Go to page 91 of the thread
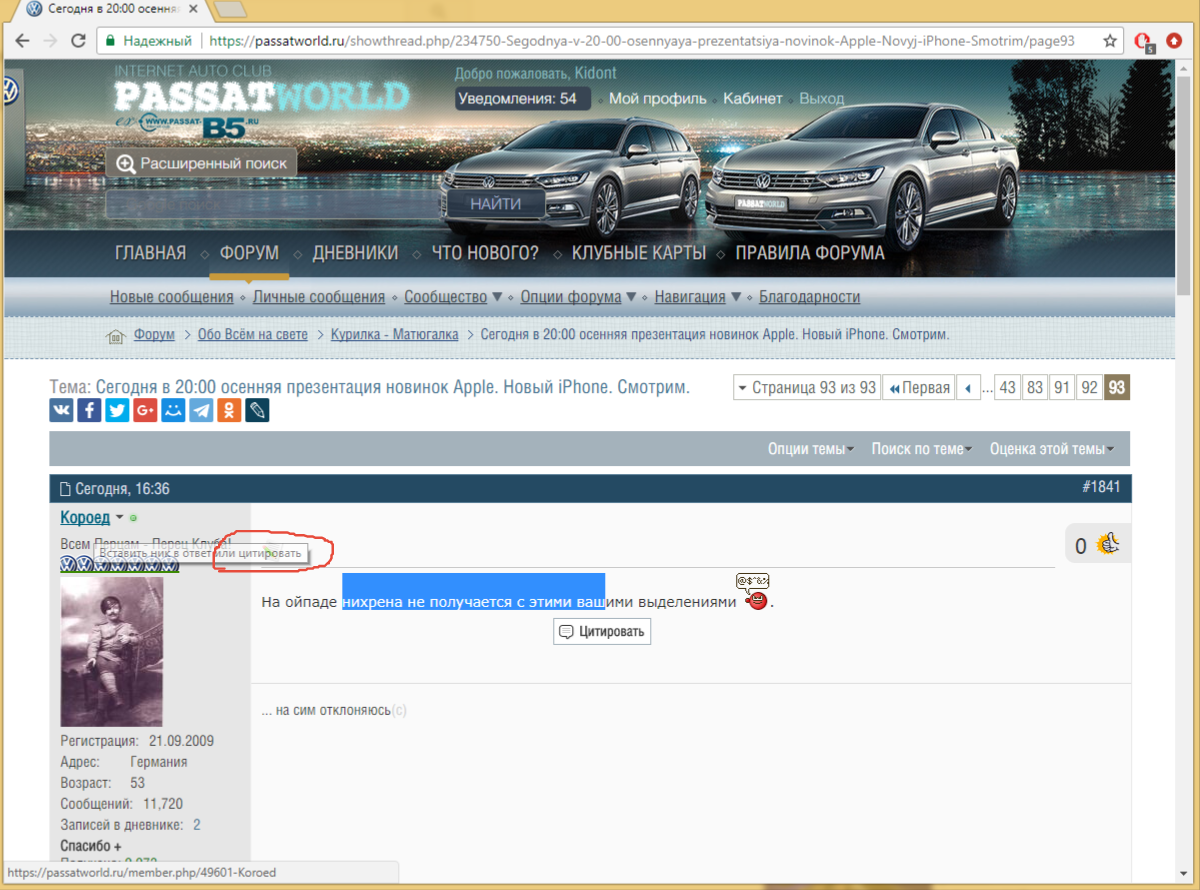 click(1062, 388)
